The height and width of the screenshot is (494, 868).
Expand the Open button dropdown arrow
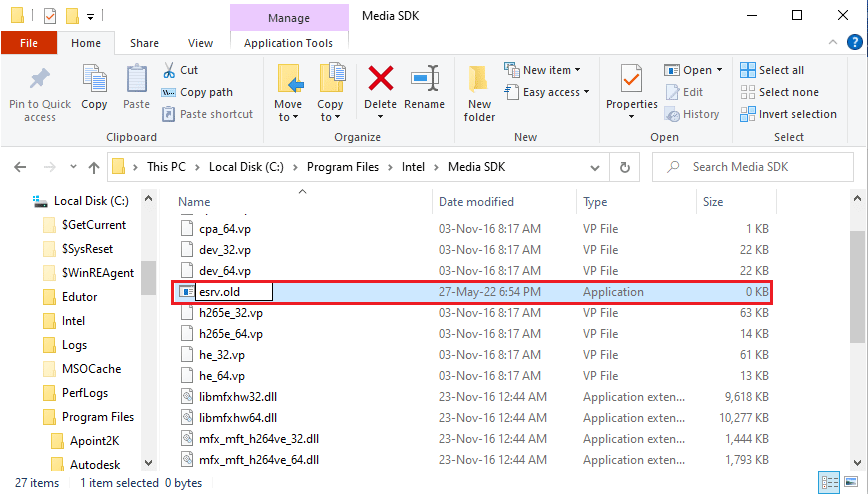[720, 70]
